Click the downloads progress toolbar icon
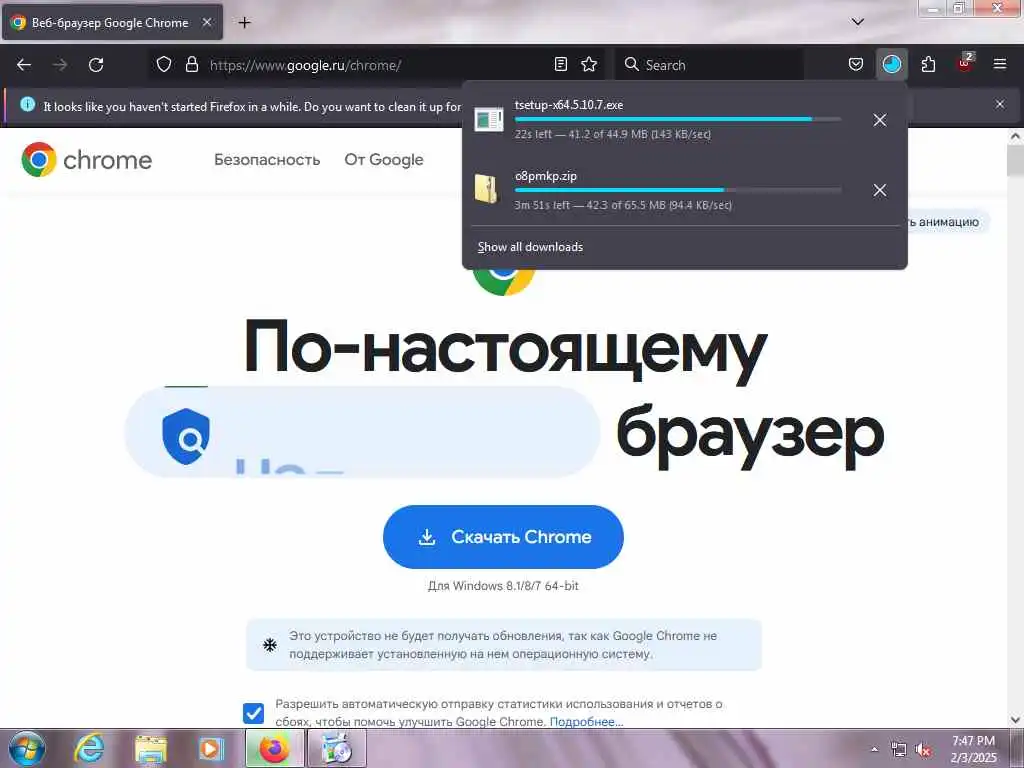Viewport: 1024px width, 768px height. pyautogui.click(x=891, y=65)
